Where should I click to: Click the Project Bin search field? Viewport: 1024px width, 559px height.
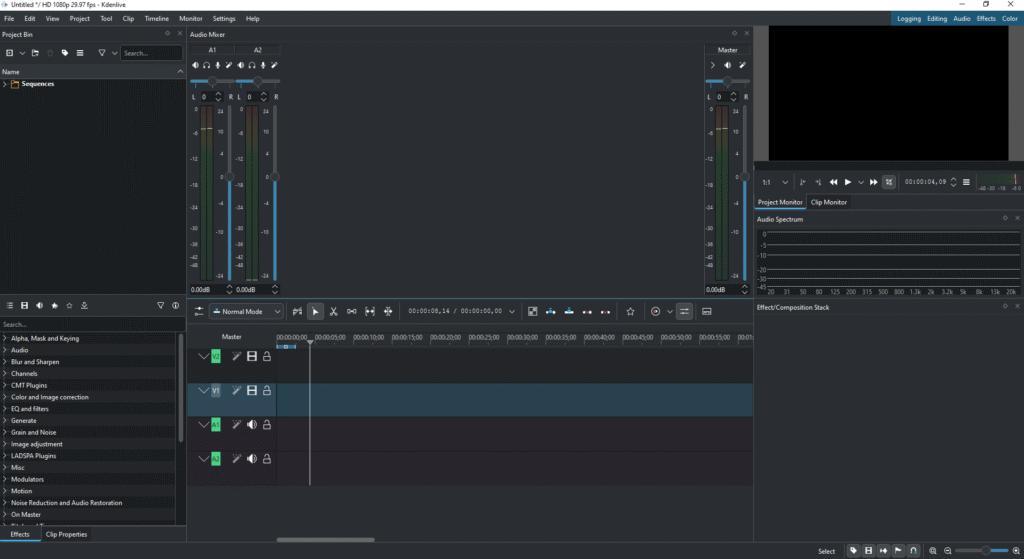click(150, 53)
